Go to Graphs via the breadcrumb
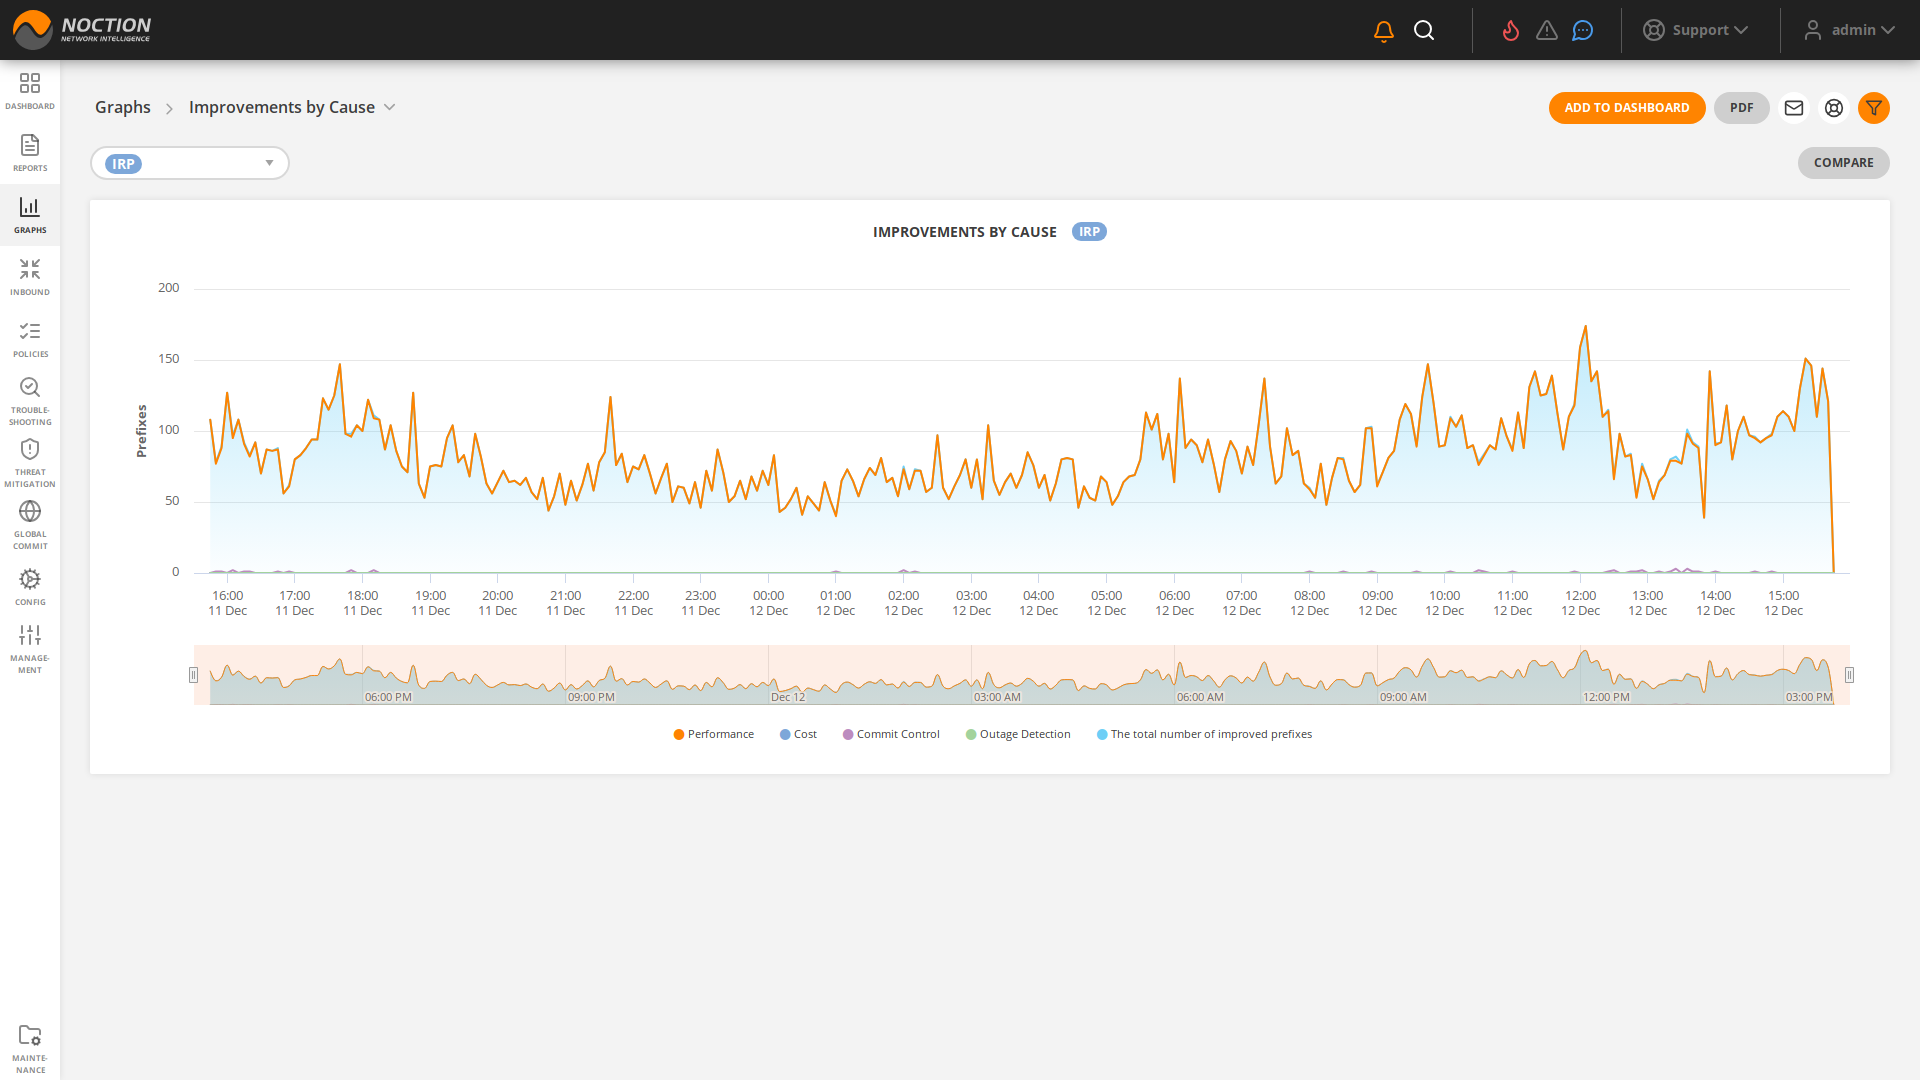 tap(122, 107)
